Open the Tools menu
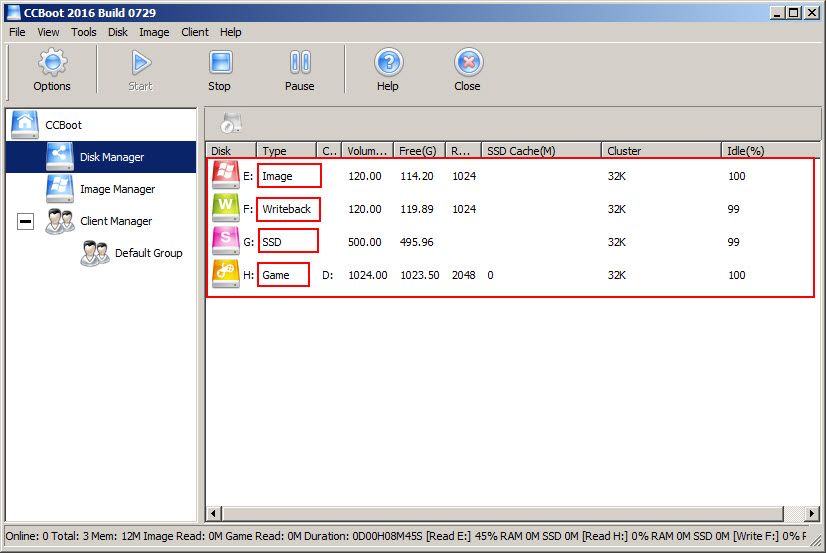The width and height of the screenshot is (826, 553). (84, 32)
